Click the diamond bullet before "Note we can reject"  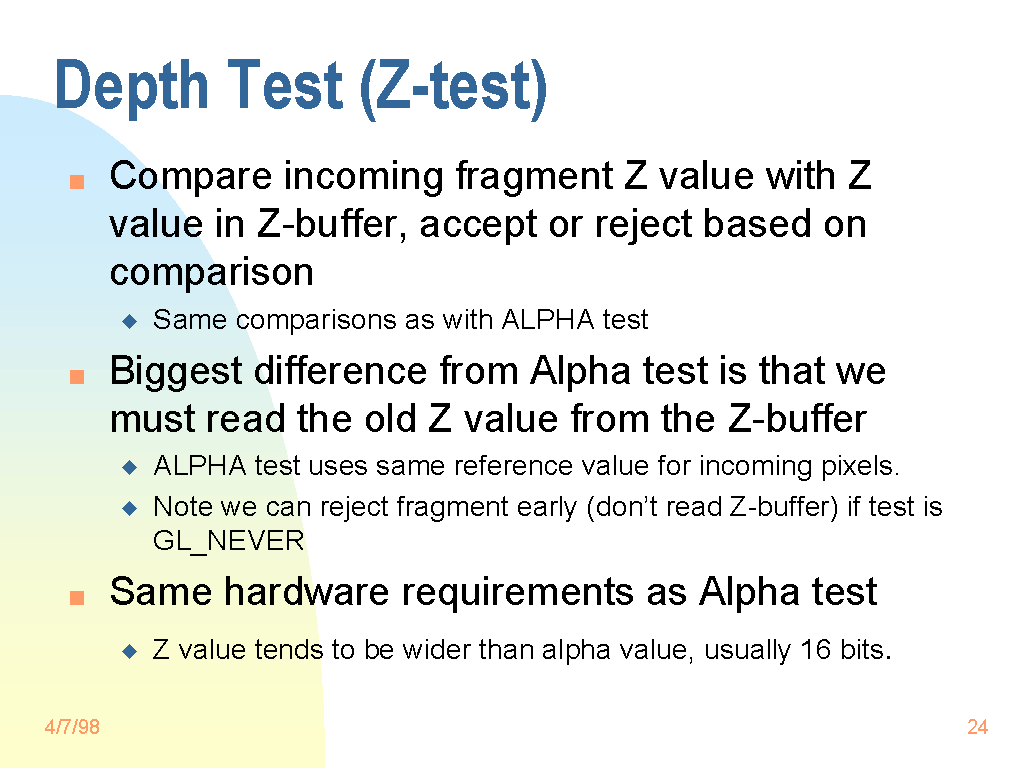pos(128,508)
